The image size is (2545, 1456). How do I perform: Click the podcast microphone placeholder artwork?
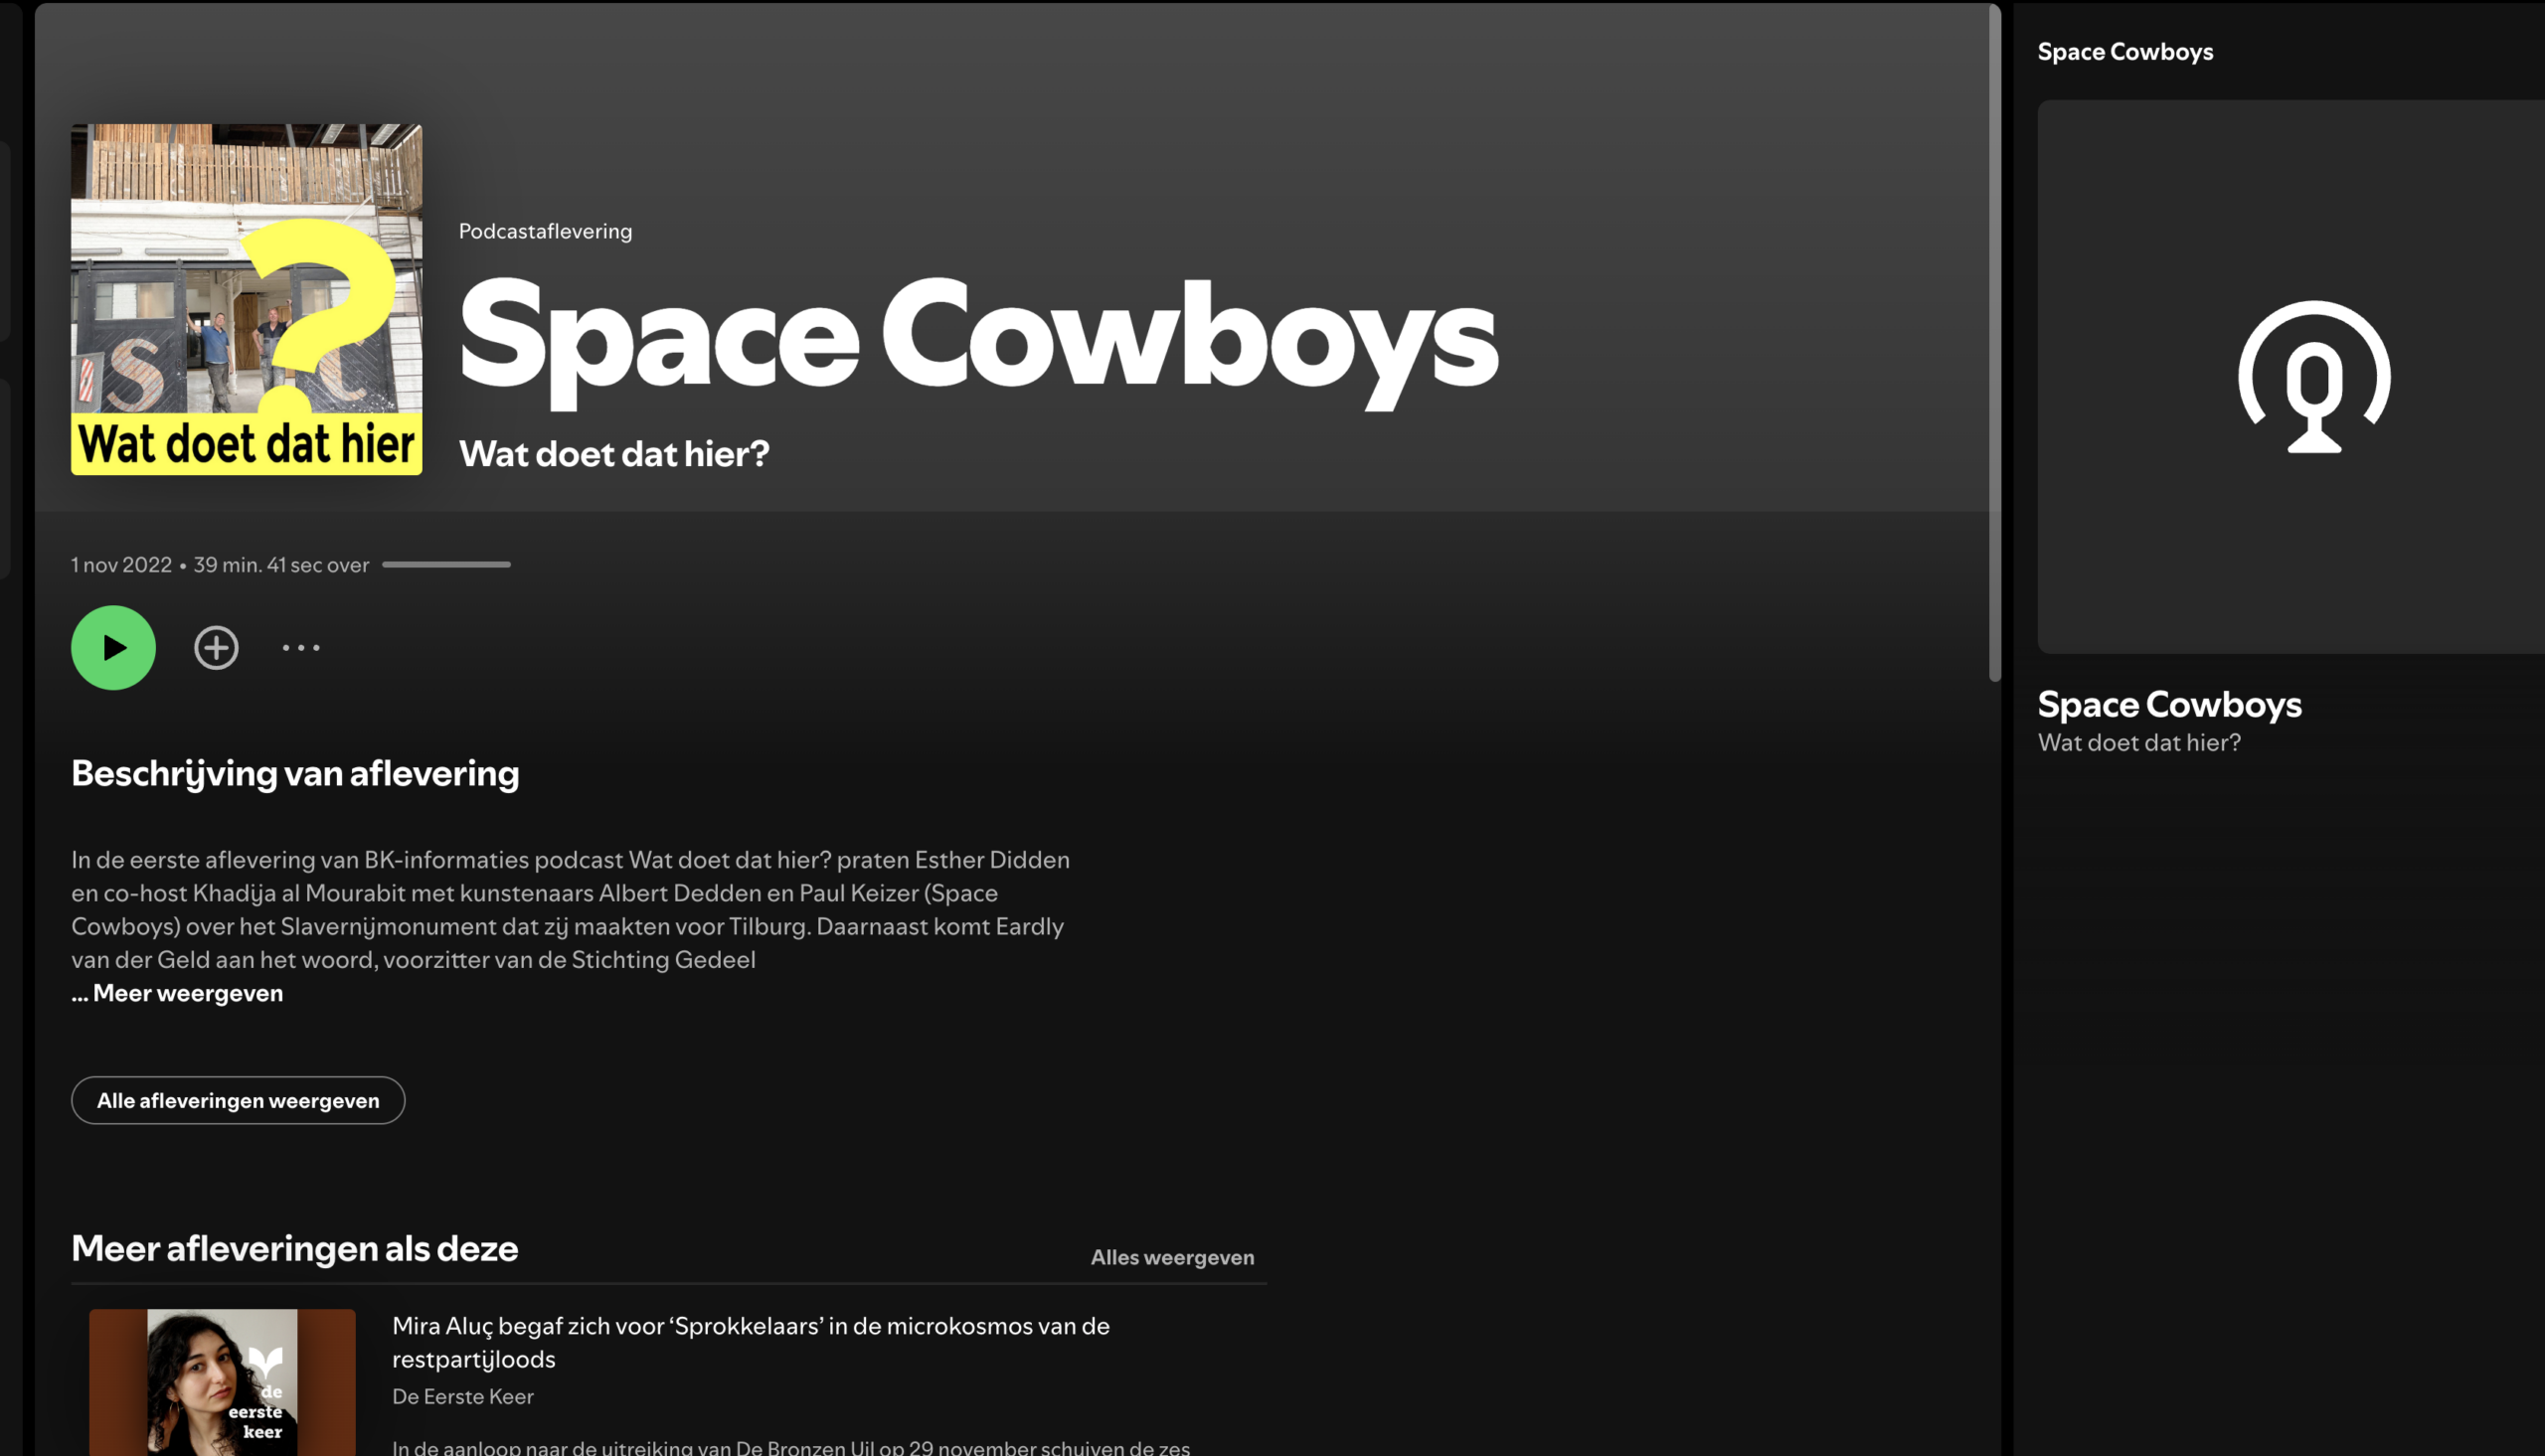pyautogui.click(x=2312, y=377)
